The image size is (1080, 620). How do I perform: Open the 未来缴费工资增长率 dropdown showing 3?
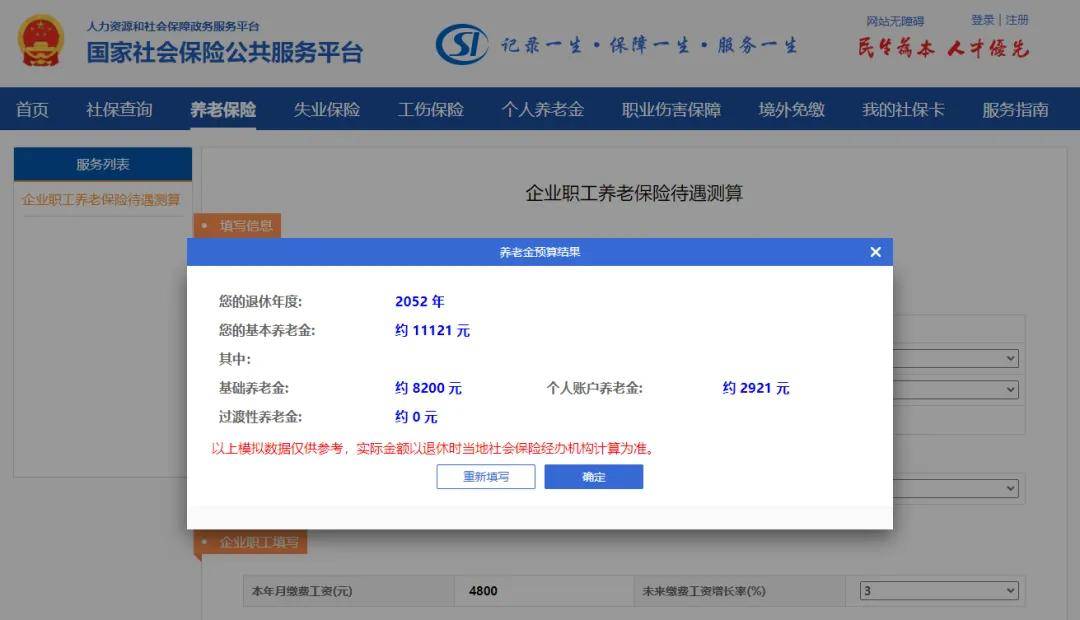pos(936,590)
